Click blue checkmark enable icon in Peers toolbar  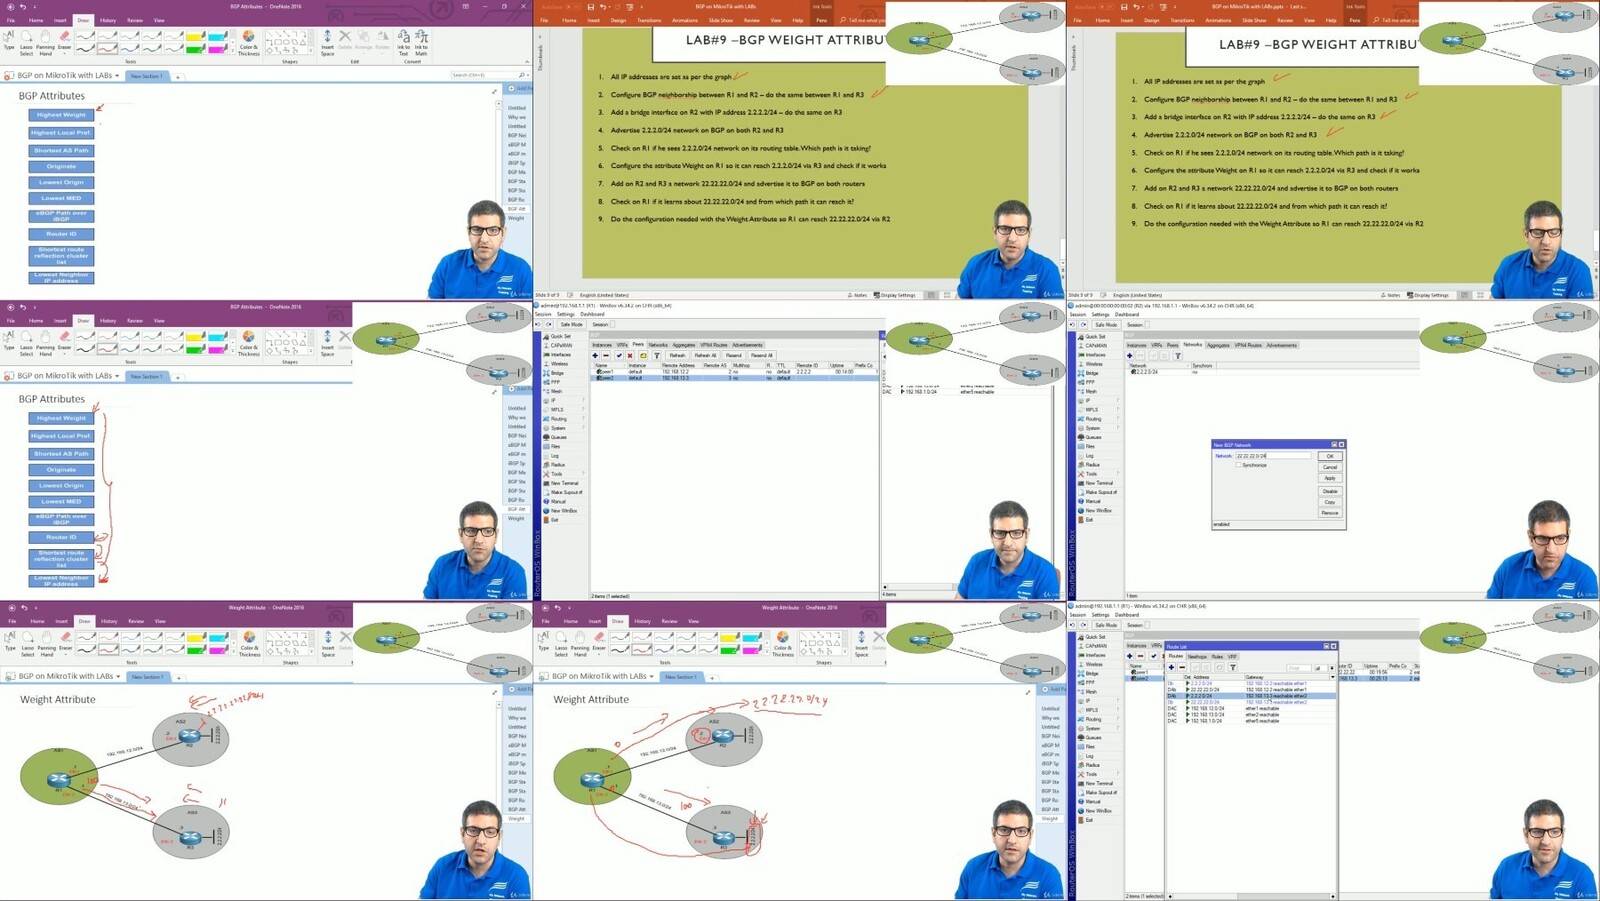tap(619, 355)
